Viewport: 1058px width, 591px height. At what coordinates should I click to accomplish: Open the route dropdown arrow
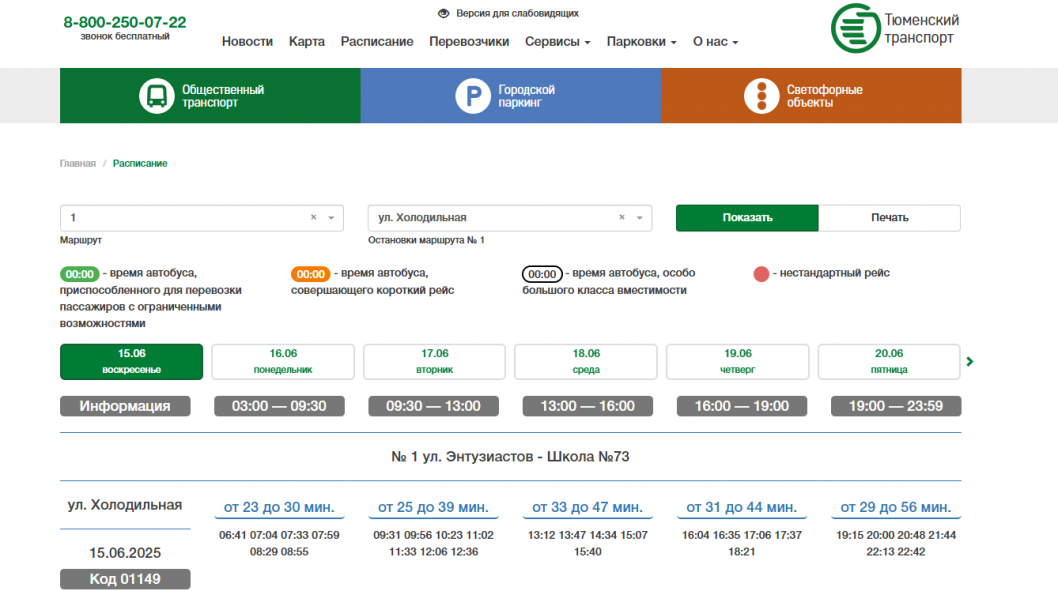point(332,217)
